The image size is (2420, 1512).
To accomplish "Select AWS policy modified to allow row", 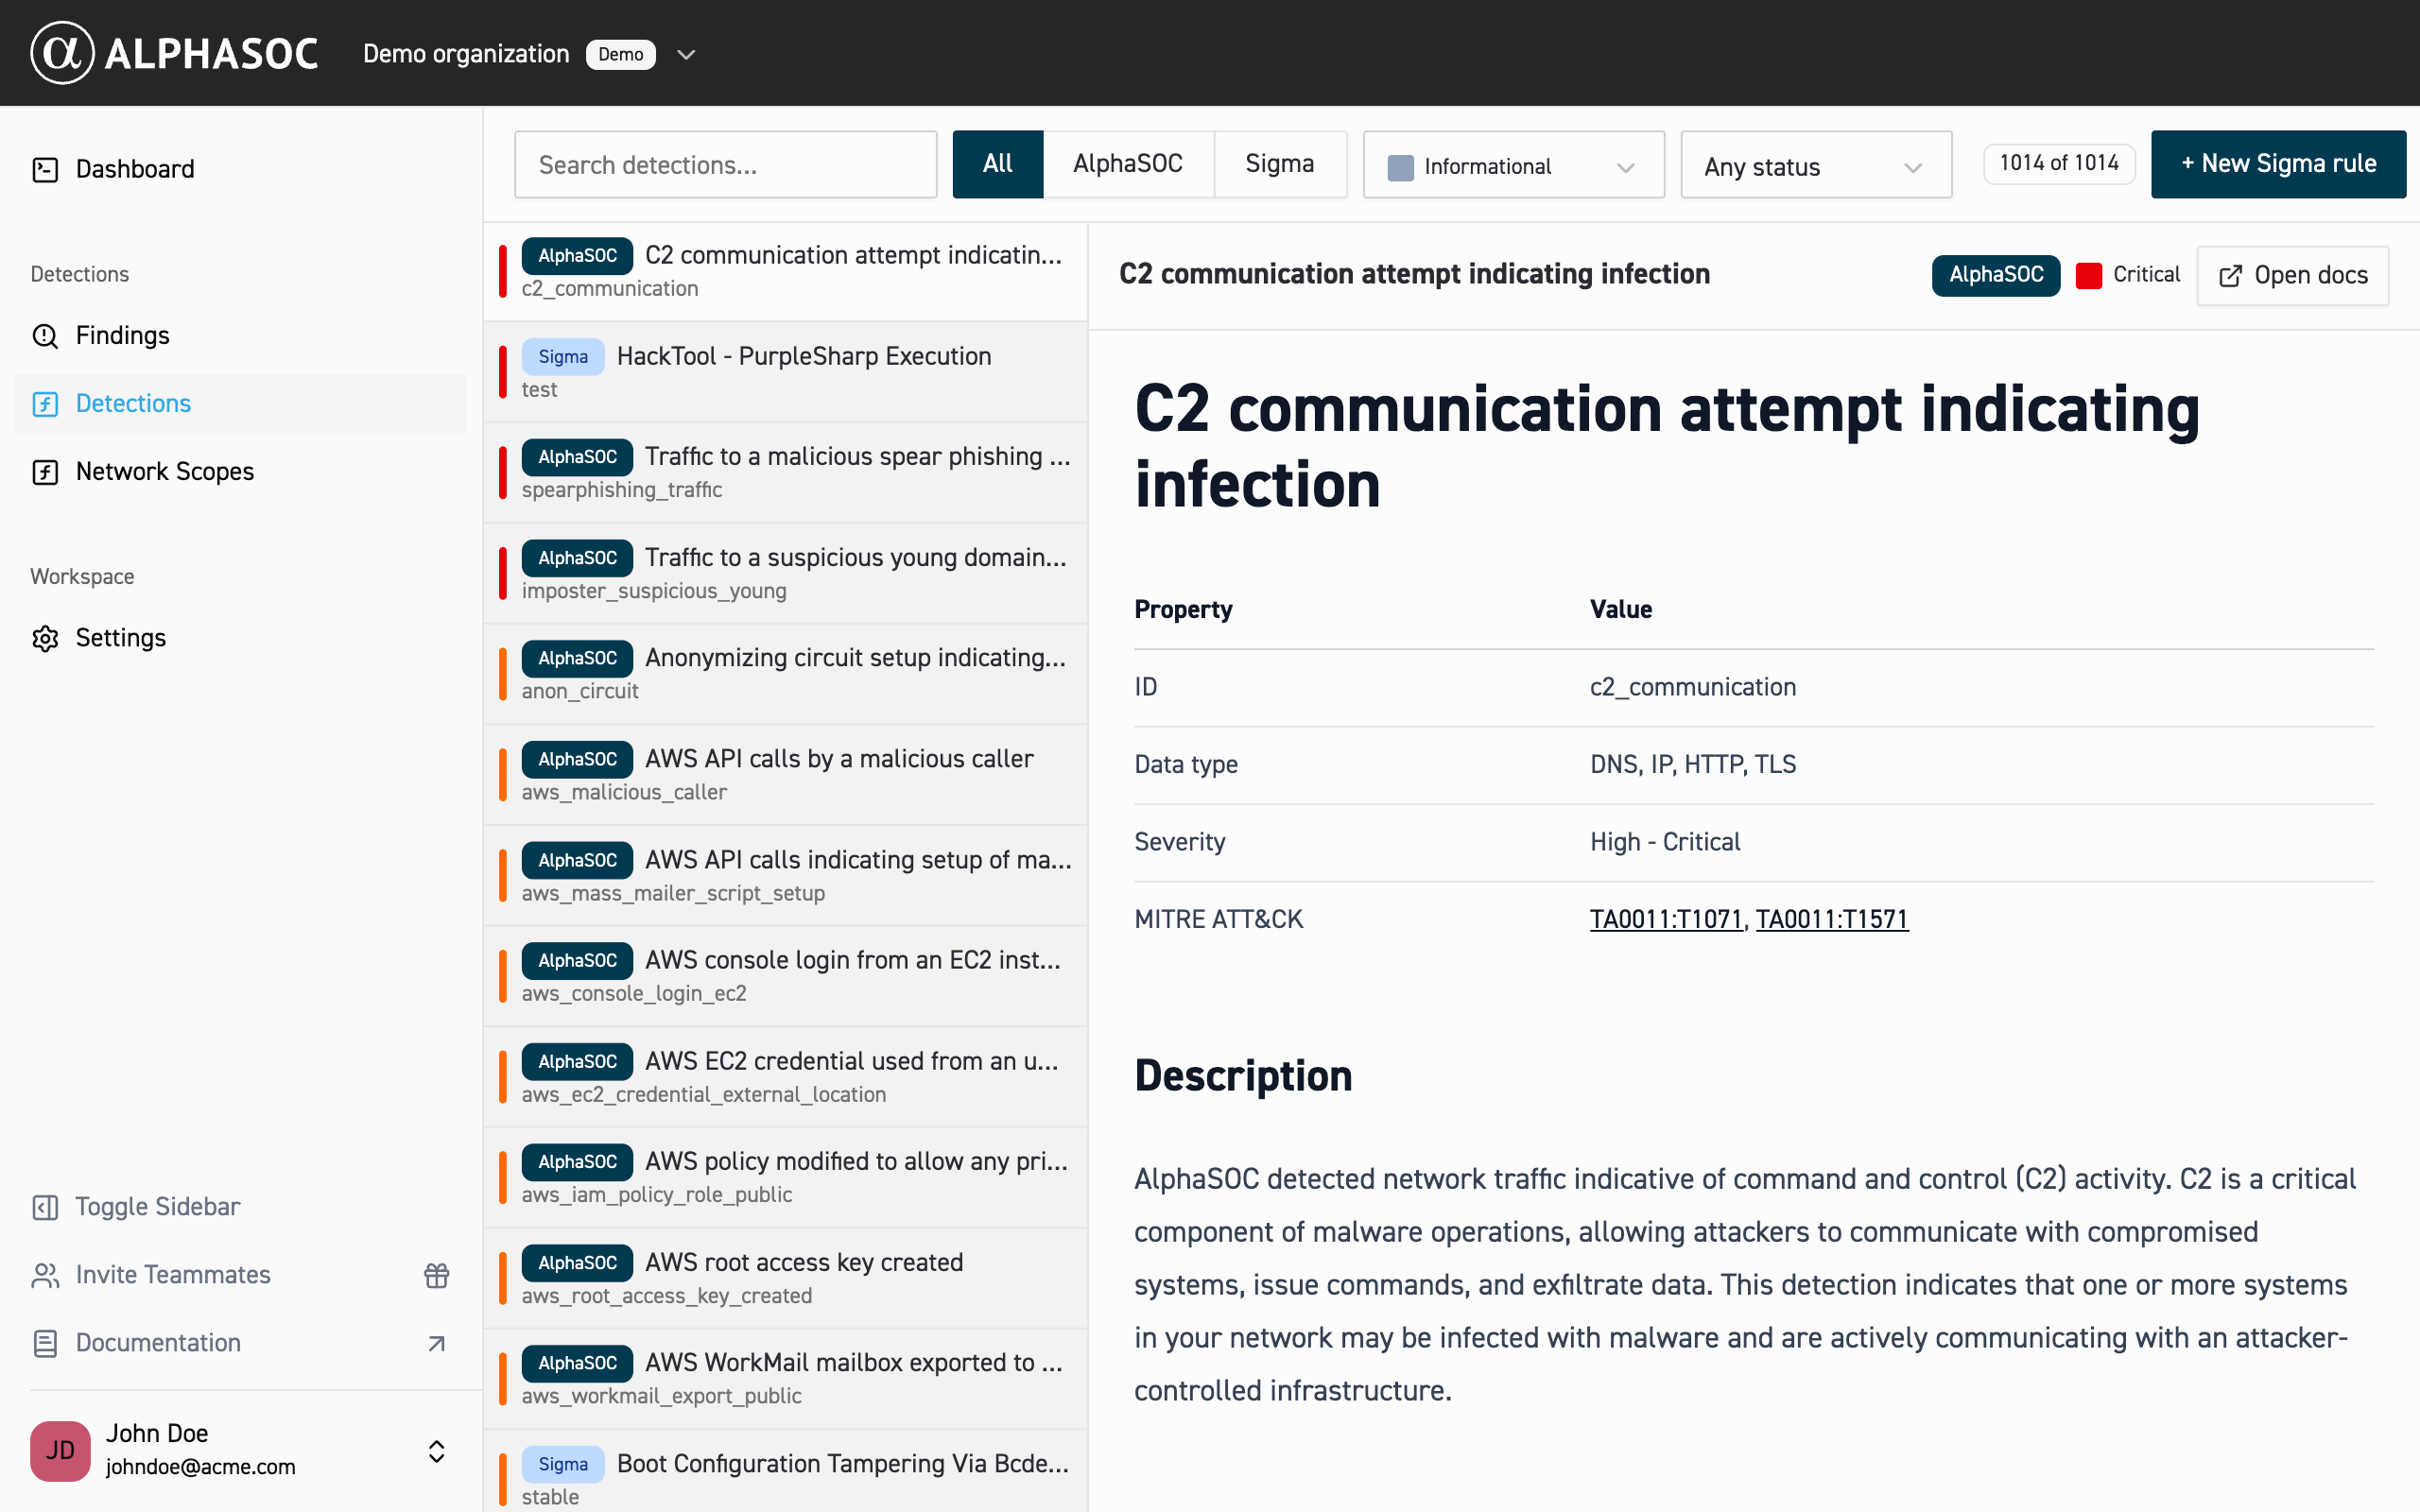I will (785, 1178).
